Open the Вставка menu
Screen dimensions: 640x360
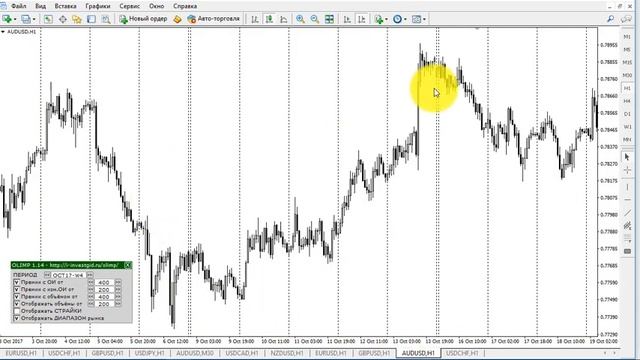(65, 6)
